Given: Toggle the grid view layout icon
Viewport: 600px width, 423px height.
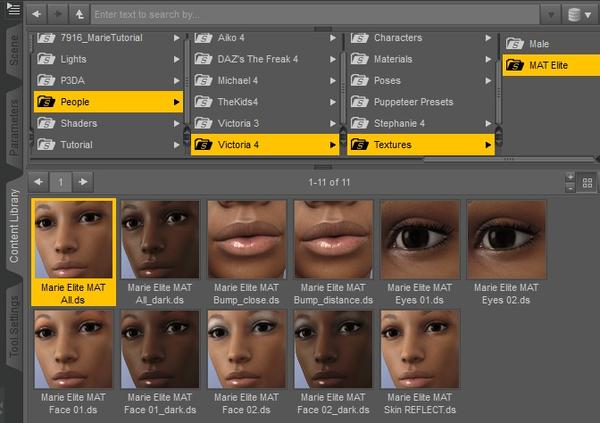Looking at the screenshot, I should click(587, 183).
